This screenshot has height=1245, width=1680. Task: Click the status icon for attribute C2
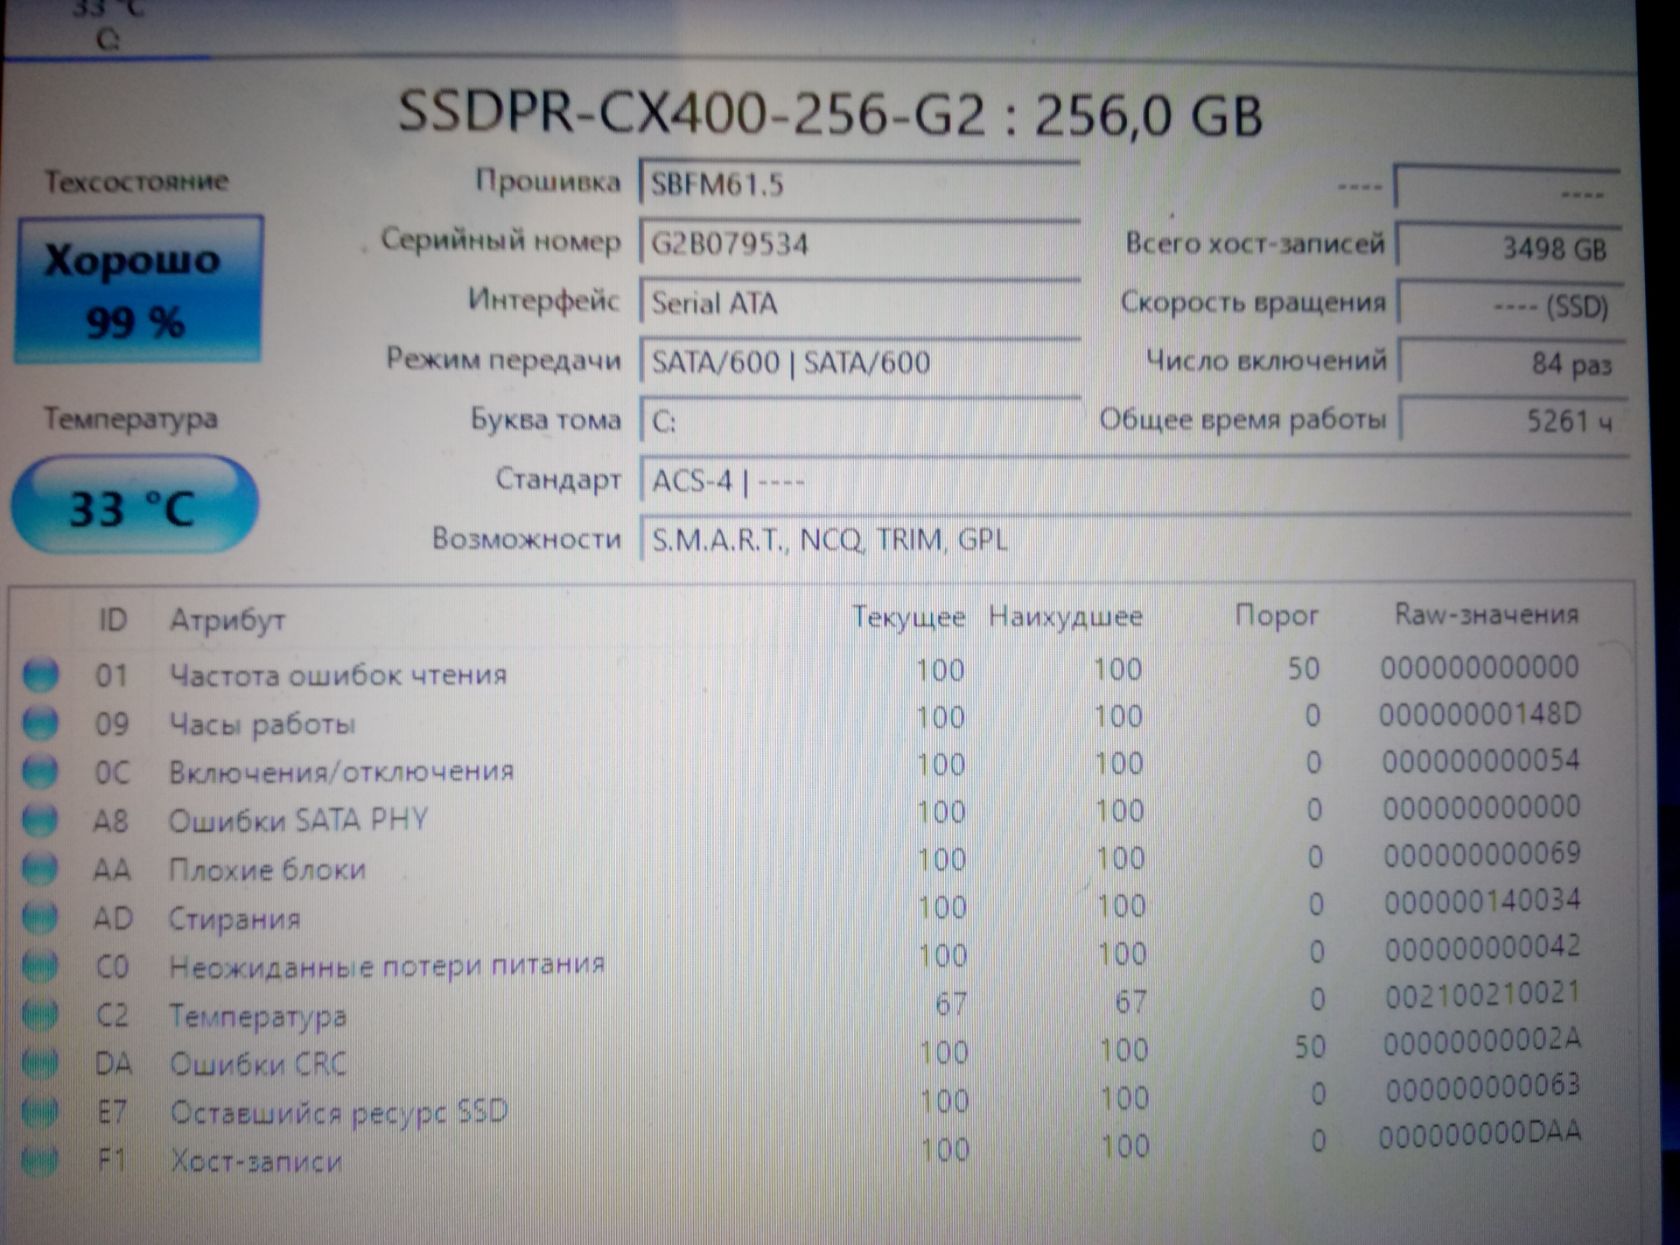click(40, 1014)
